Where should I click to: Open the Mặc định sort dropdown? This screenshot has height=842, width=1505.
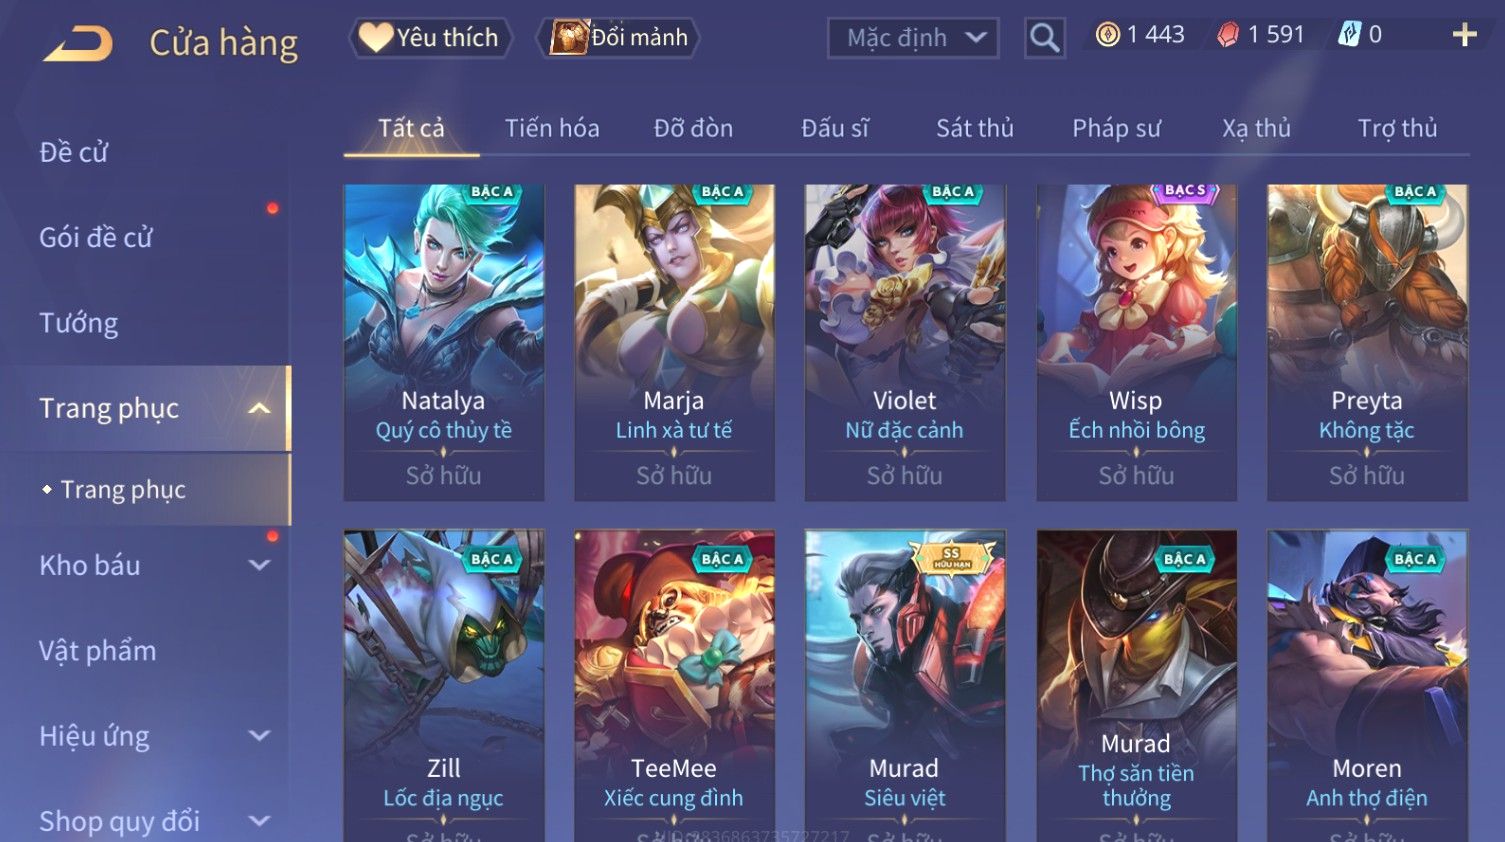tap(913, 38)
